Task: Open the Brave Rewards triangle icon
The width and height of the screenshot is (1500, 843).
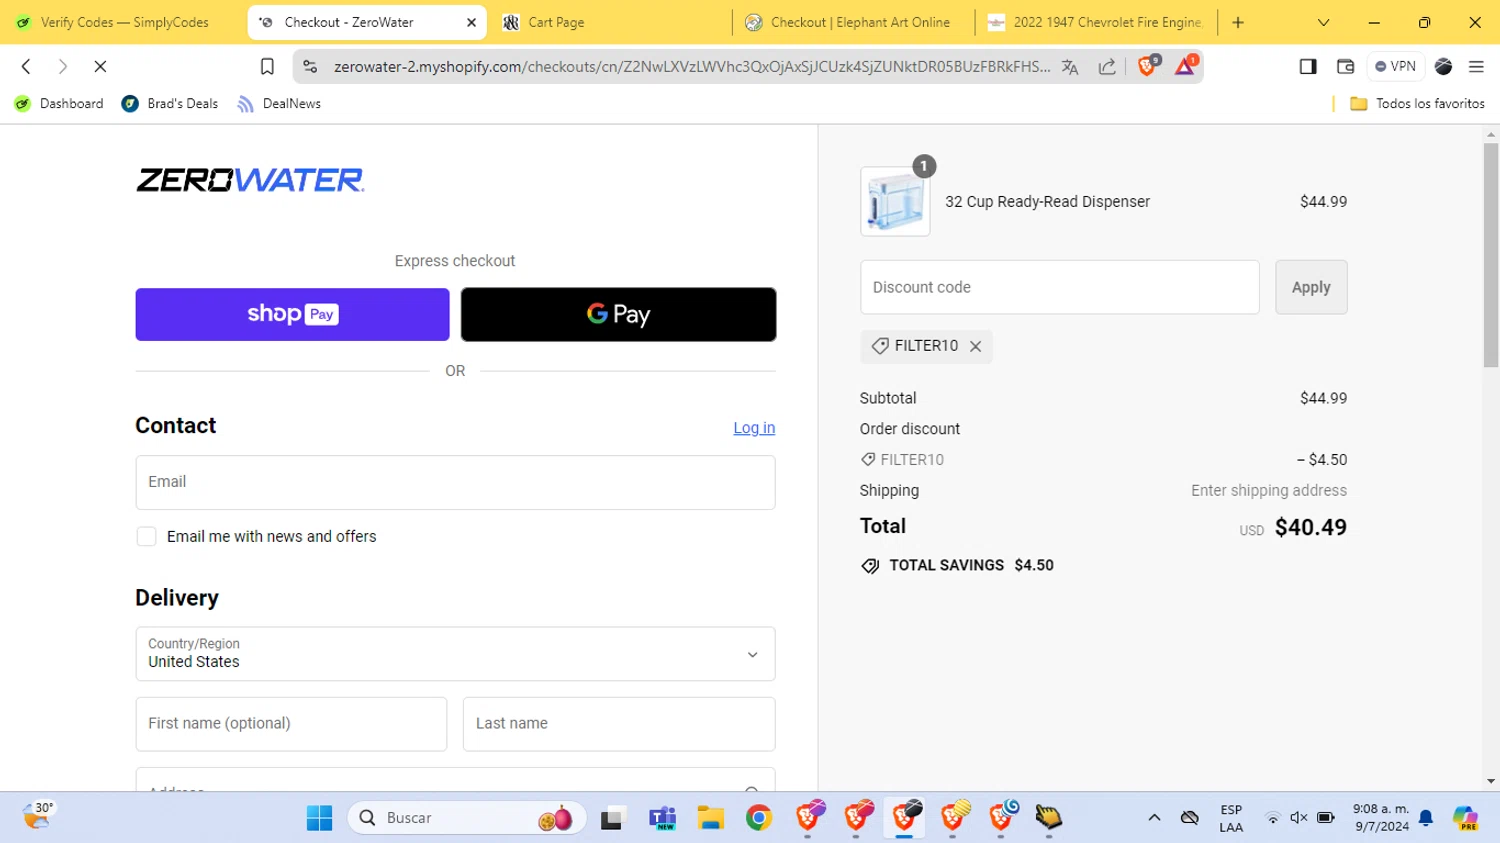Action: click(1185, 66)
